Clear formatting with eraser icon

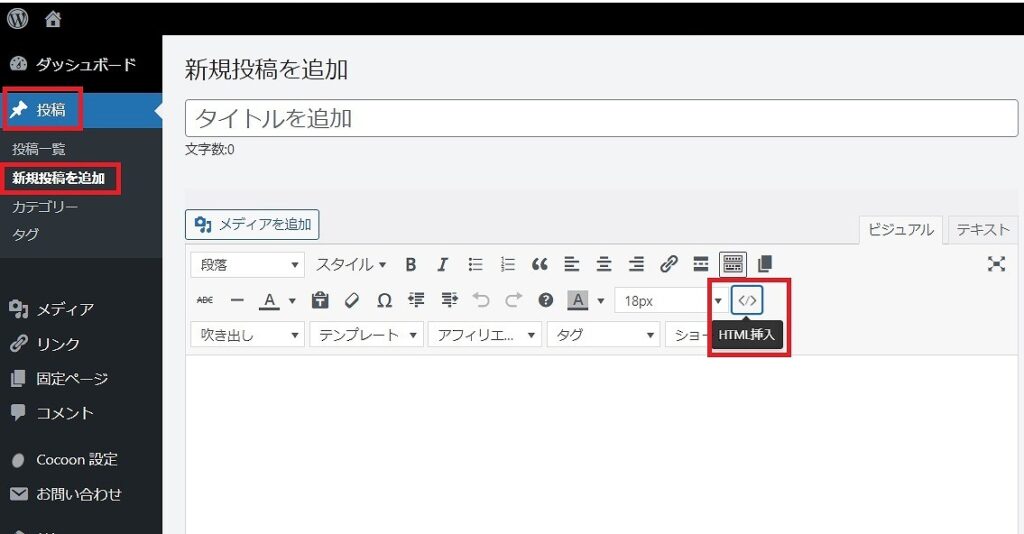[x=352, y=300]
